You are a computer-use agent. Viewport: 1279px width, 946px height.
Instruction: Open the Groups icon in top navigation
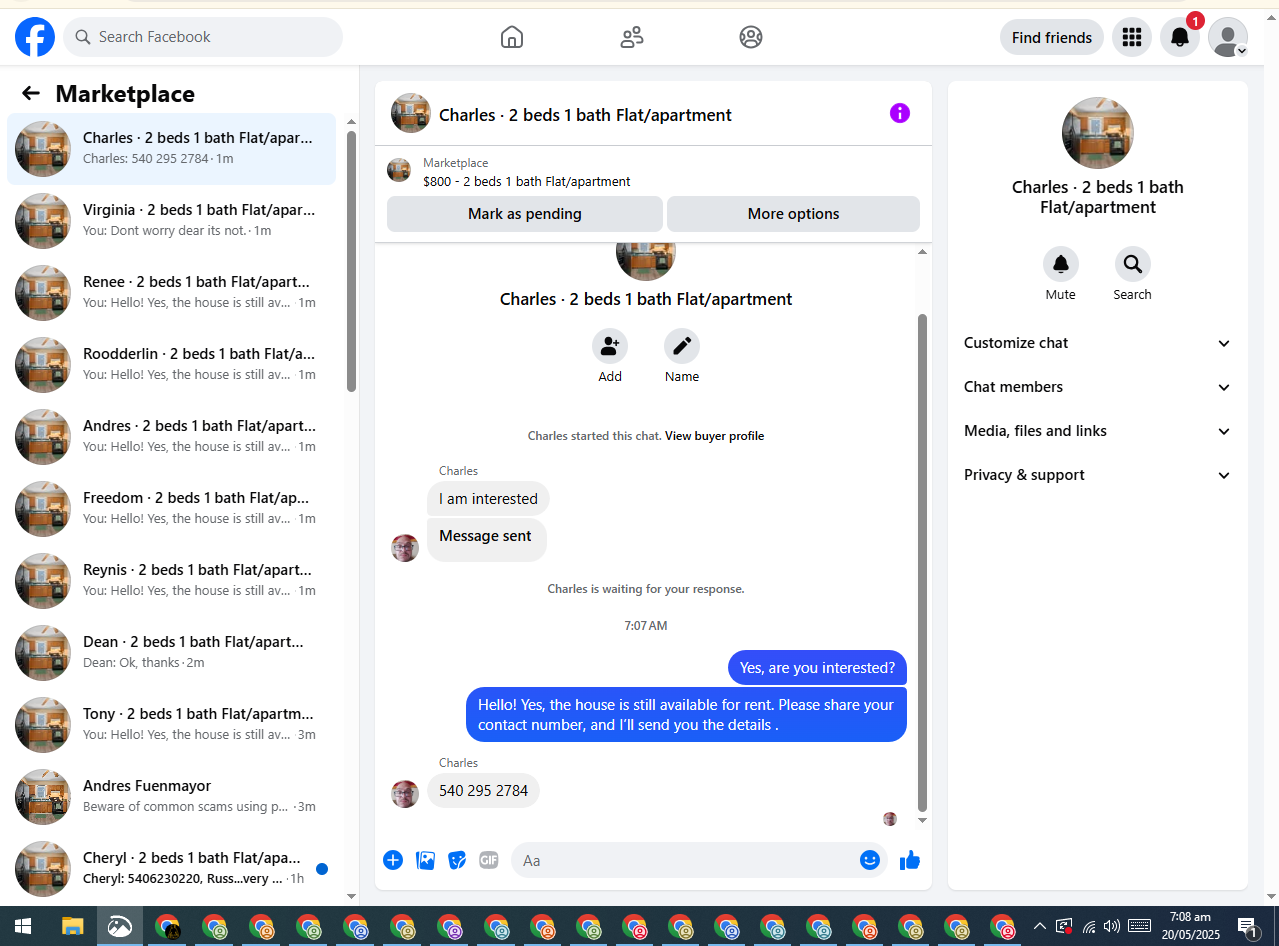(x=751, y=37)
